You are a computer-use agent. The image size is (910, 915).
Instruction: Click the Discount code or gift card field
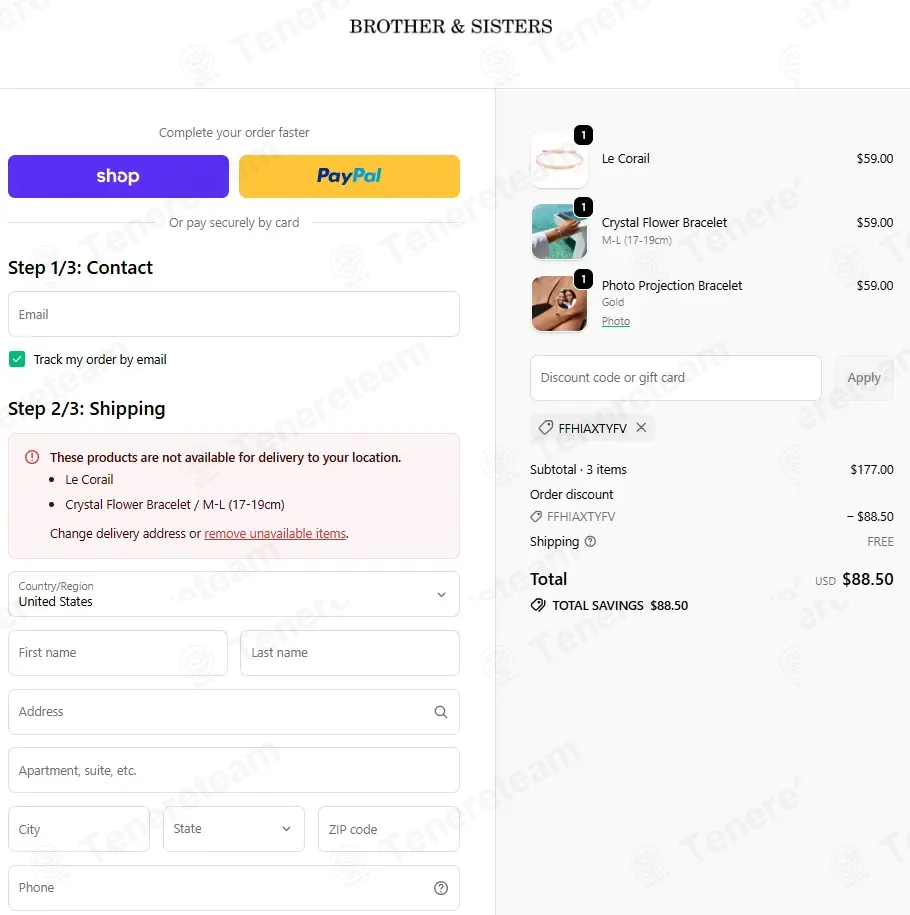click(x=675, y=378)
